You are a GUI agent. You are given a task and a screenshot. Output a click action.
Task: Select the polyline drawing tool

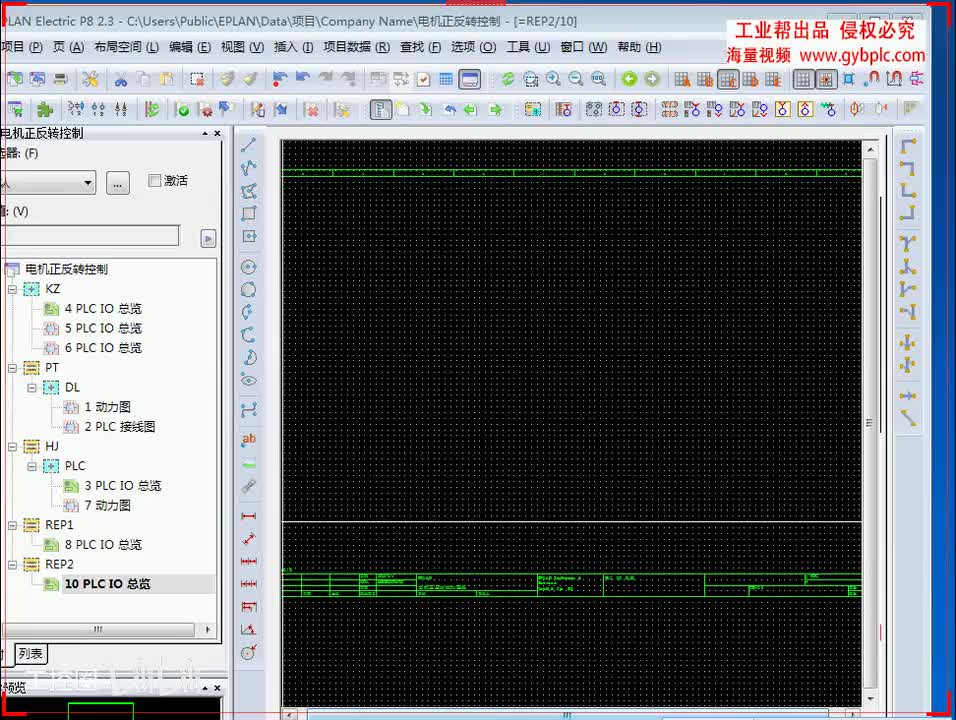point(248,168)
